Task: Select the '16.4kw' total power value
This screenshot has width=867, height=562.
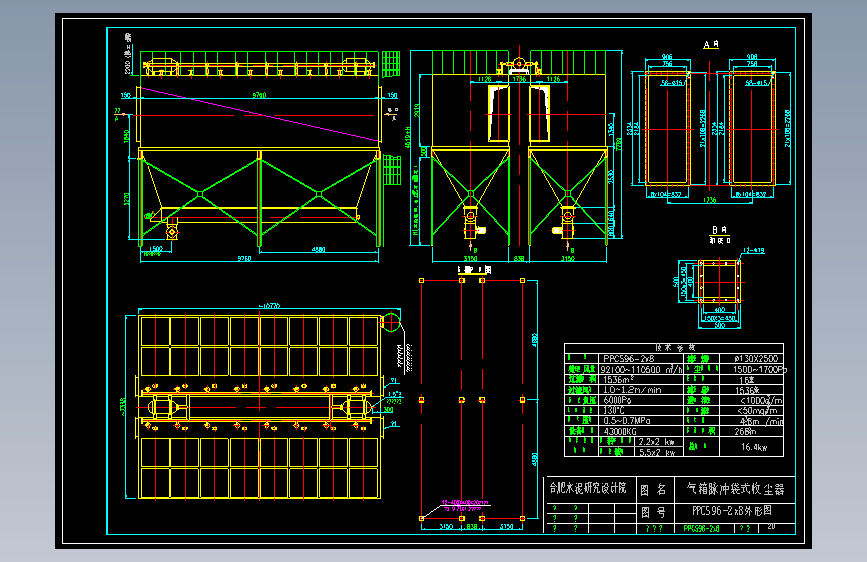Action: [754, 447]
